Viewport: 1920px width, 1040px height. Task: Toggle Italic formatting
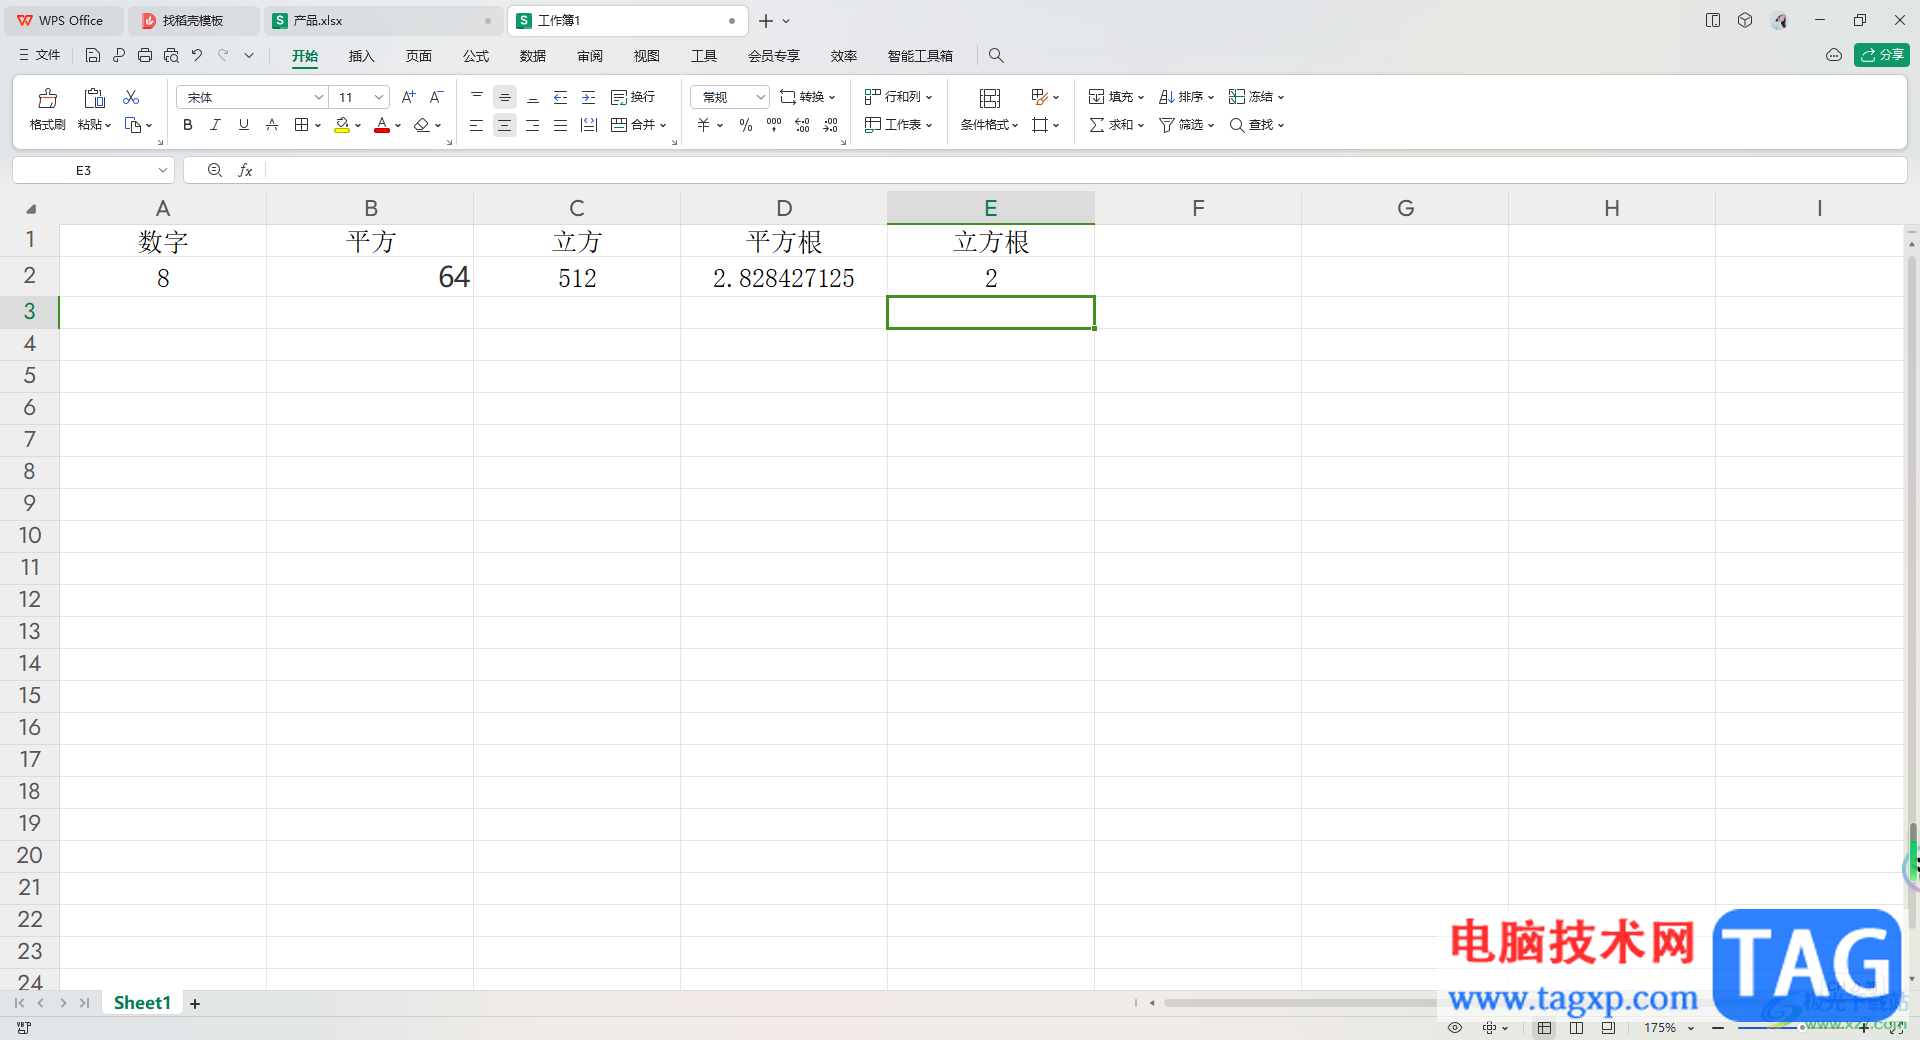(215, 125)
